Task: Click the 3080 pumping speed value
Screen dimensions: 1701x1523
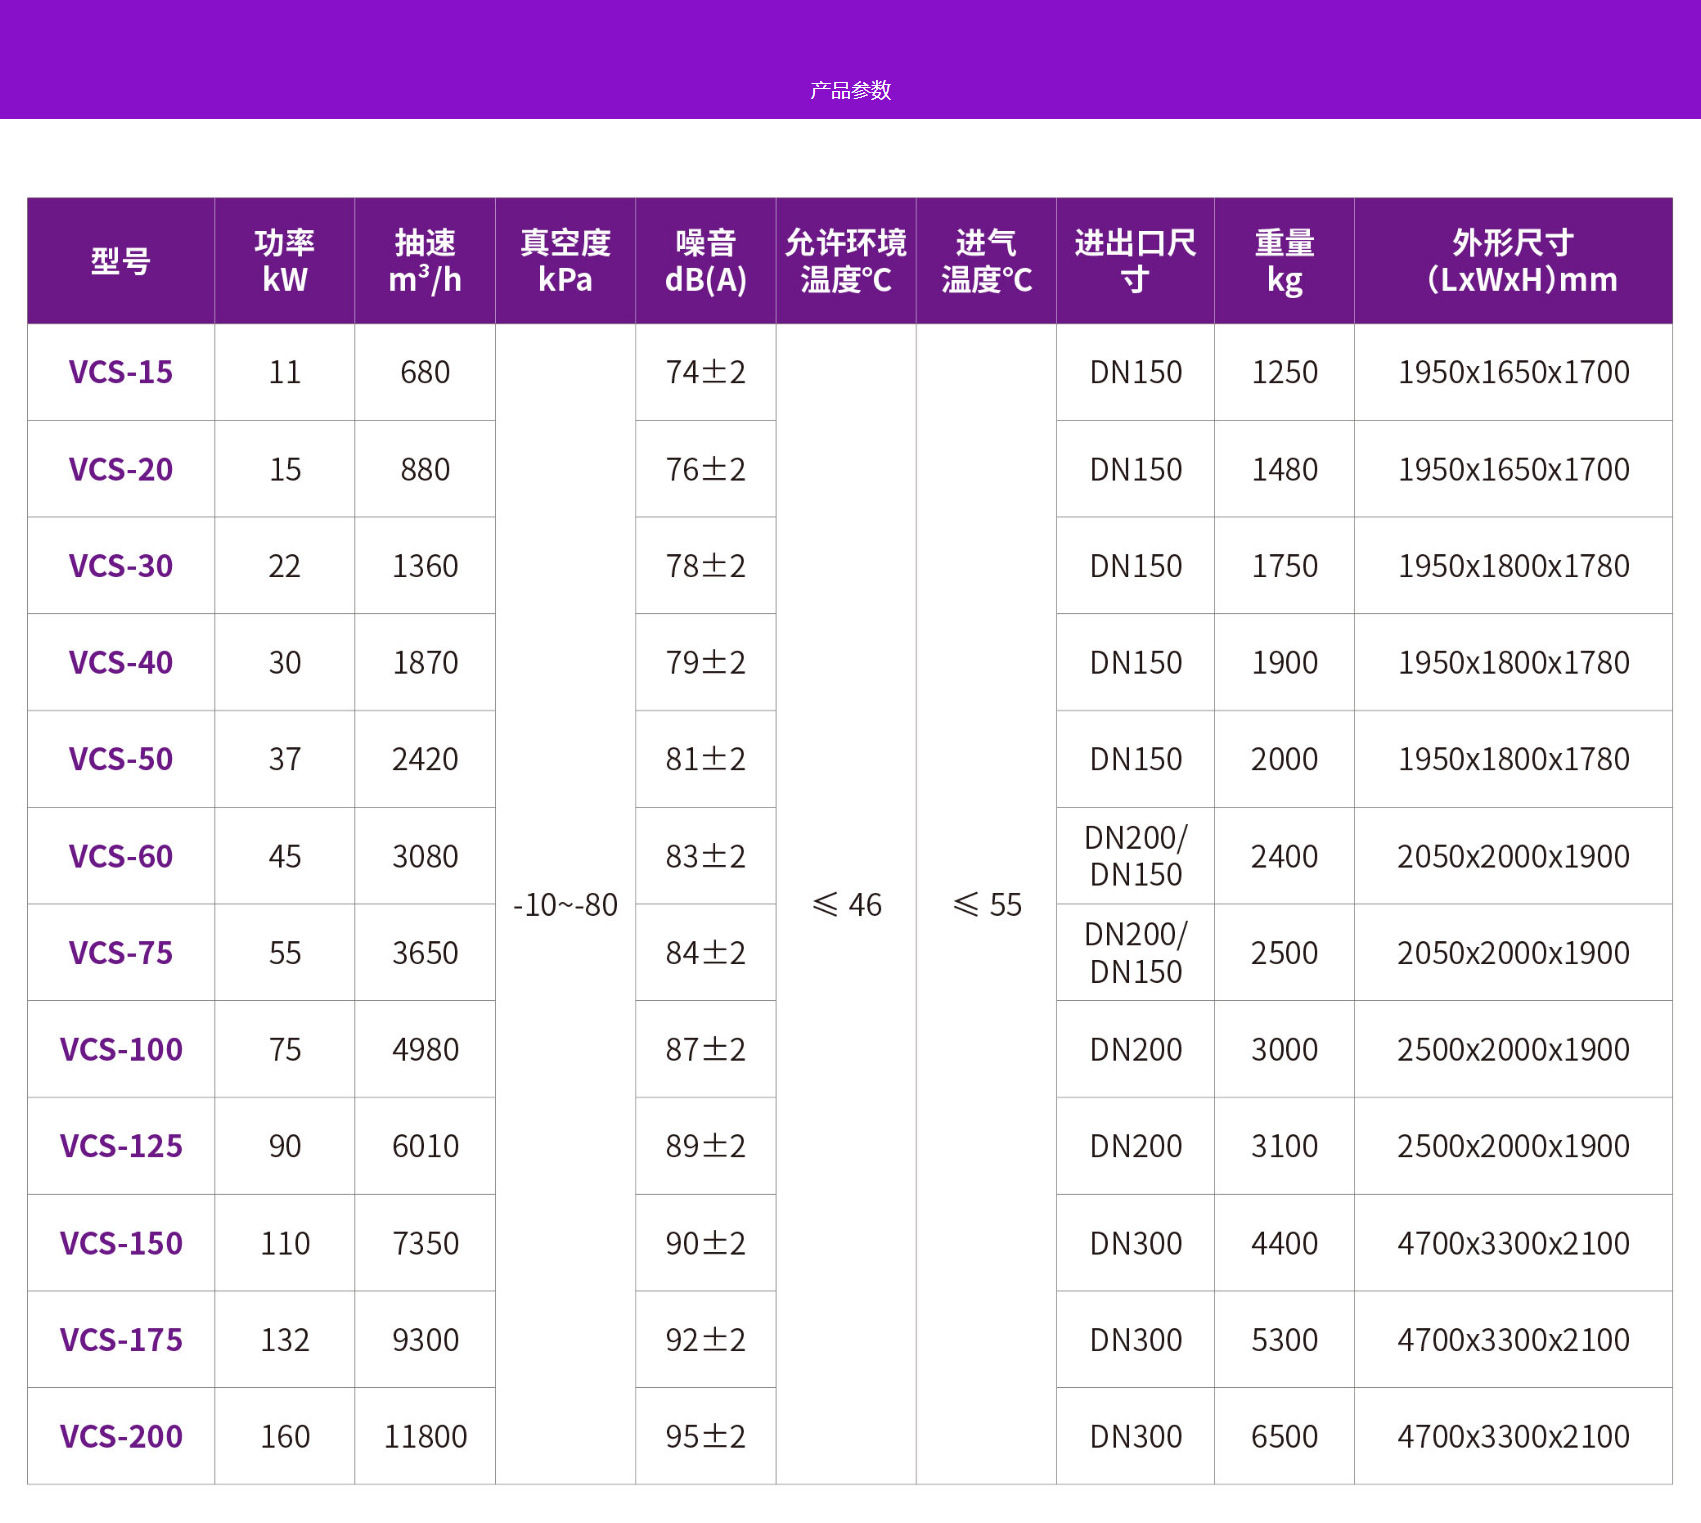Action: (x=425, y=856)
